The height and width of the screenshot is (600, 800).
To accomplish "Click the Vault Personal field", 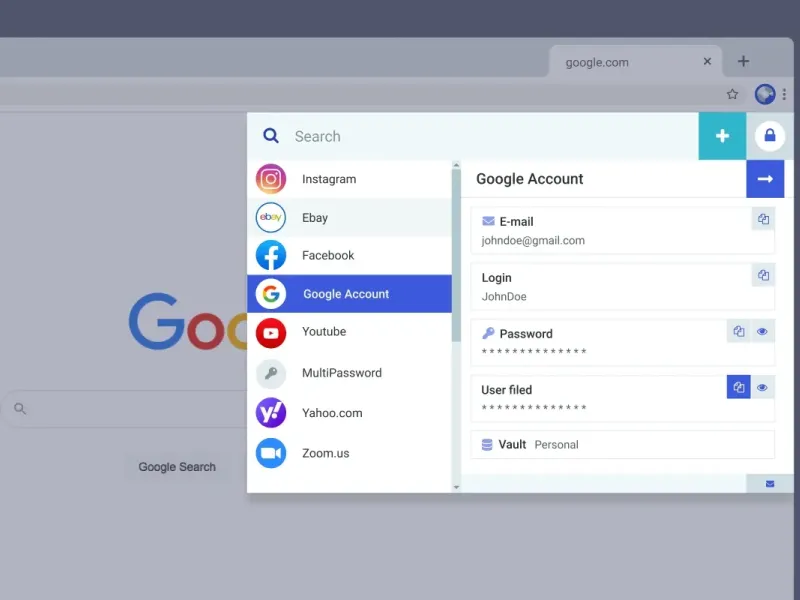I will 622,444.
